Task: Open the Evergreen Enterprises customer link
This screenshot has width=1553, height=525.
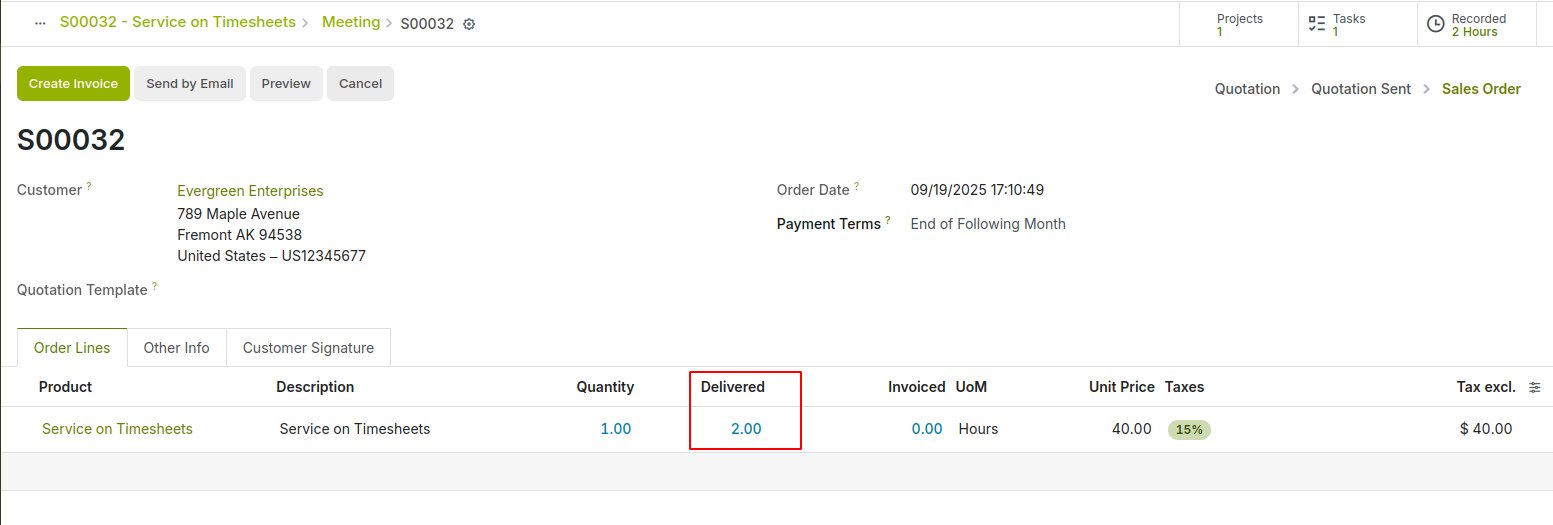Action: (x=250, y=191)
